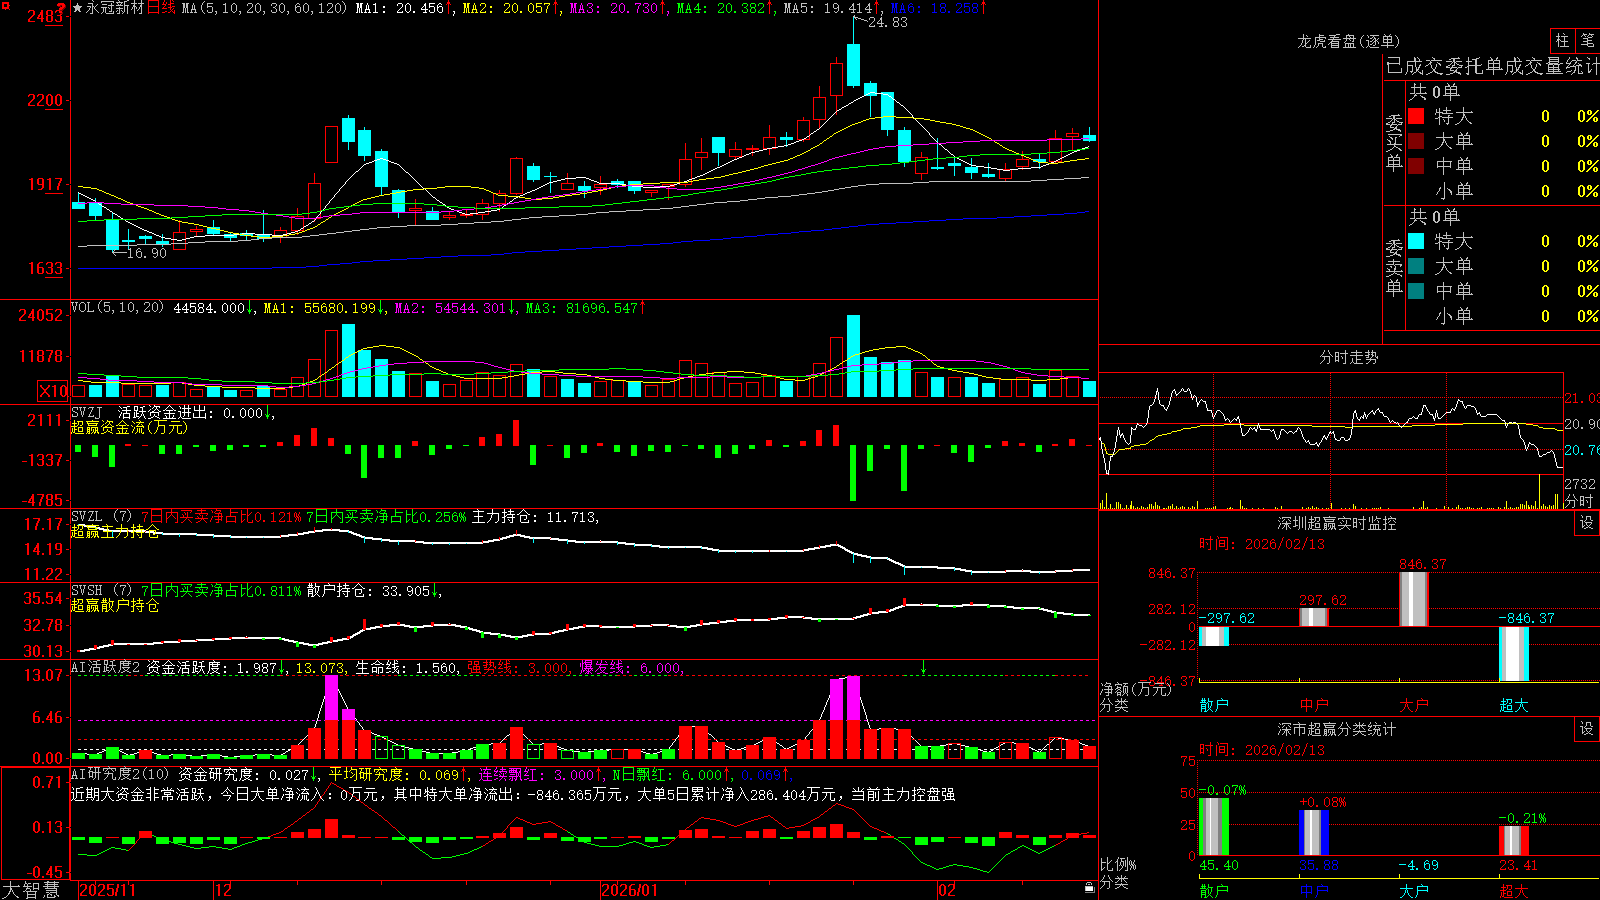Click the teal 中单 sell-order swatch

pyautogui.click(x=1416, y=291)
